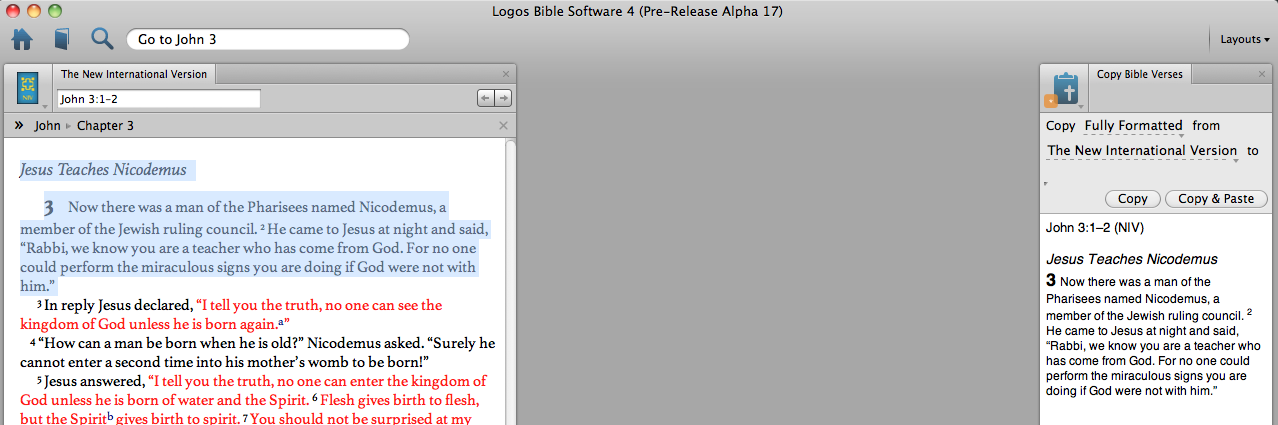Click the chapter number 3 in Bible text

click(47, 208)
